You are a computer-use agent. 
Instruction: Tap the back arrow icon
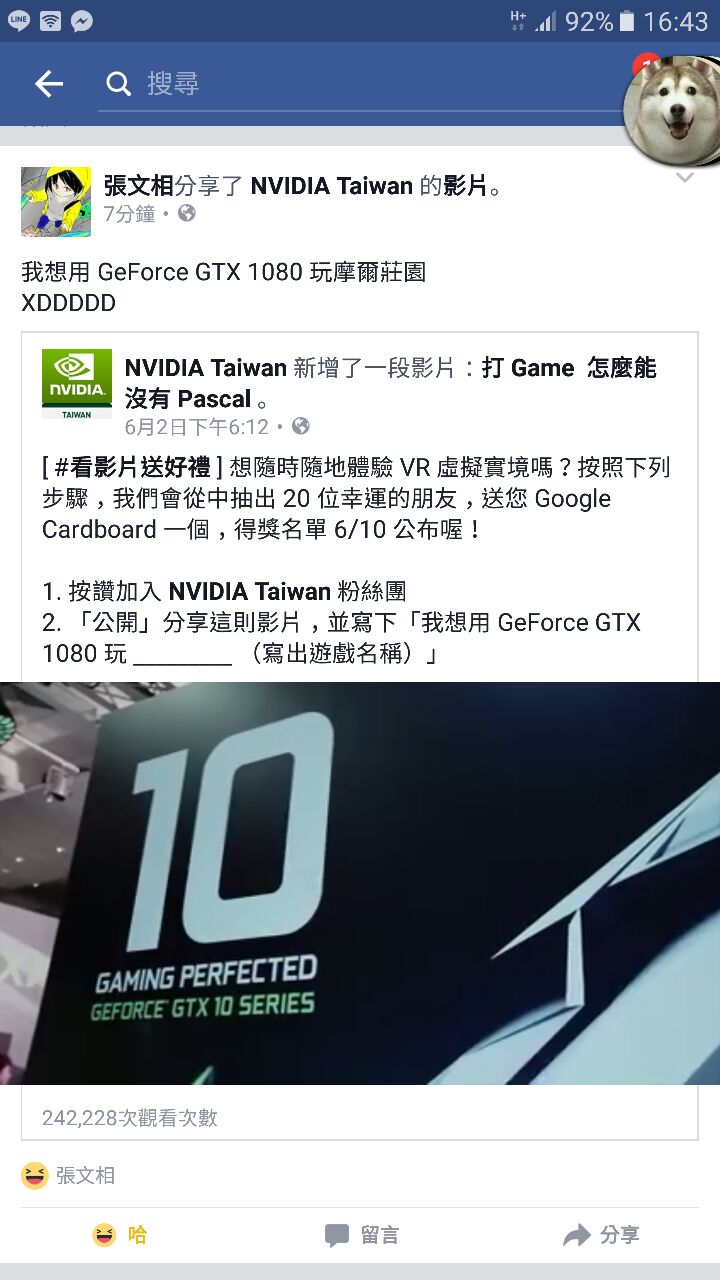coord(49,85)
